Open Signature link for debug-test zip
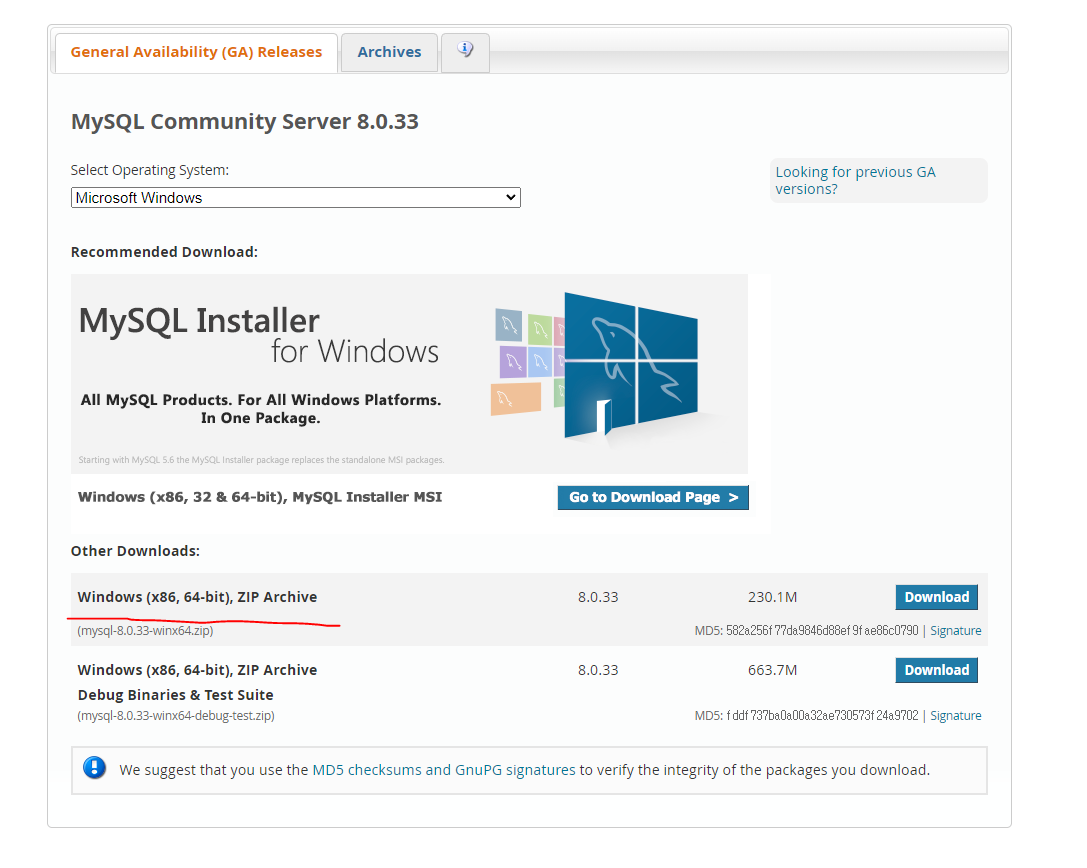 coord(955,715)
